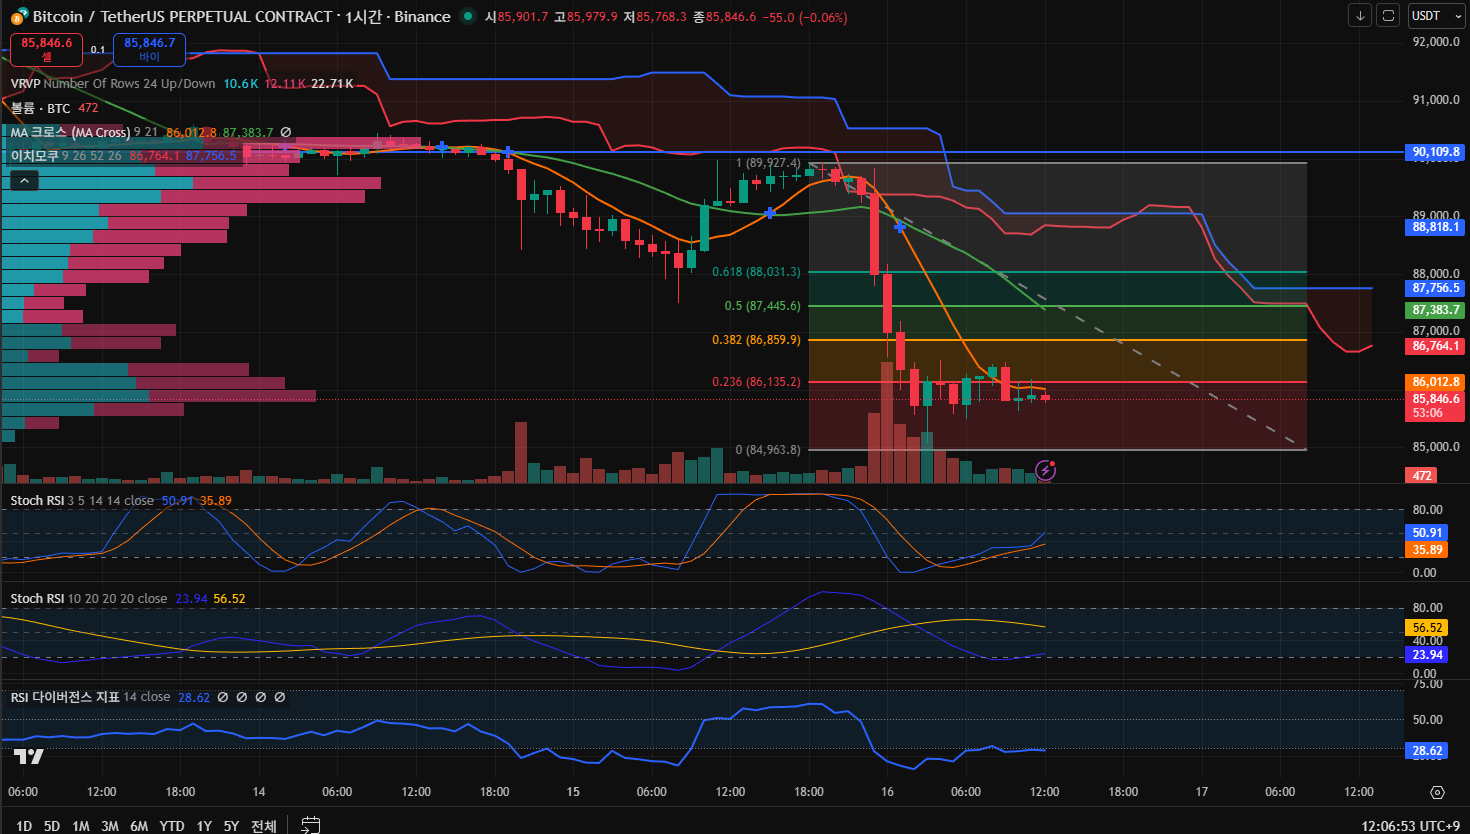This screenshot has height=834, width=1470.
Task: Select the 전체 (all) time range
Action: (x=264, y=825)
